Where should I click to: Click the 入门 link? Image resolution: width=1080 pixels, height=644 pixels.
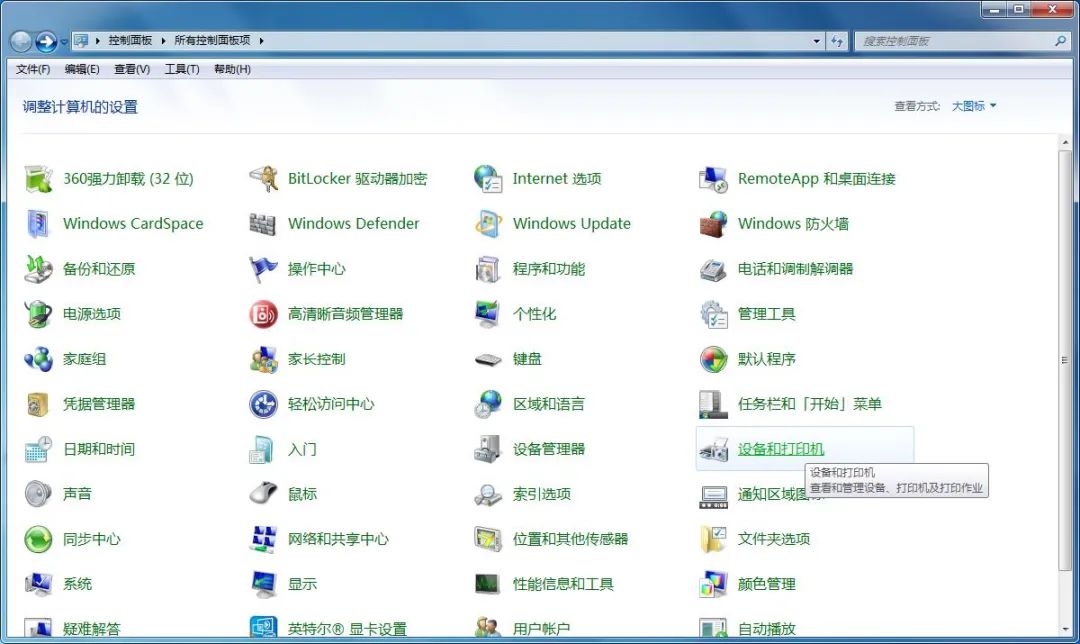click(x=302, y=449)
